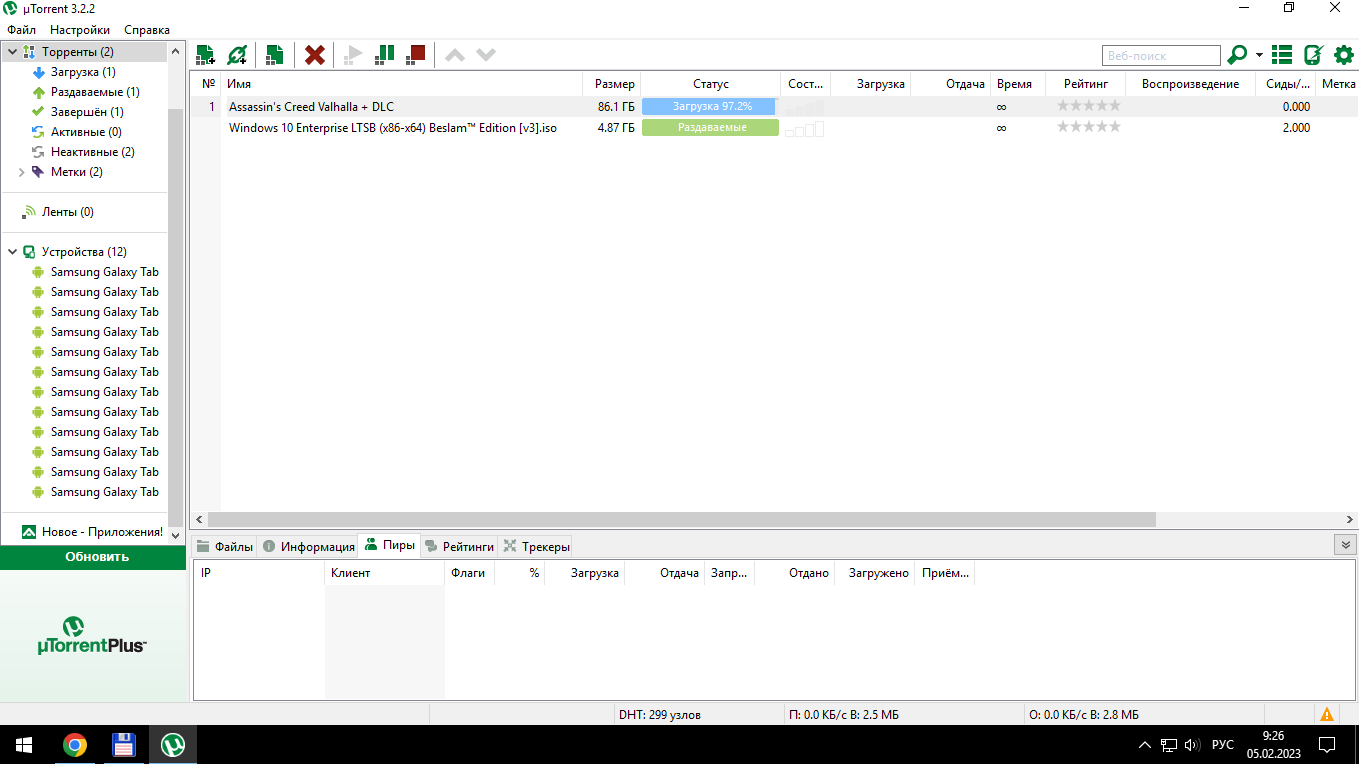Sort torrents by the Статус column

click(x=711, y=84)
